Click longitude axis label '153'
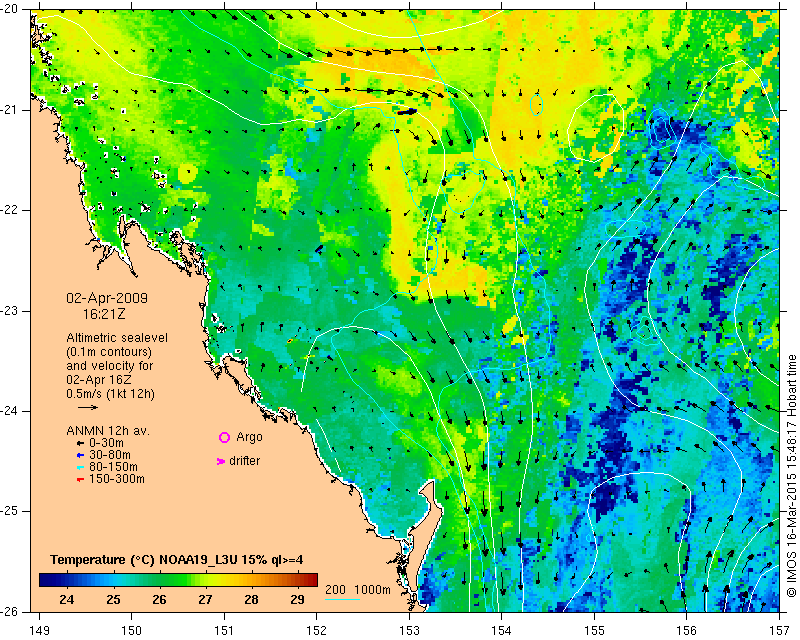The image size is (800, 640). tap(409, 631)
